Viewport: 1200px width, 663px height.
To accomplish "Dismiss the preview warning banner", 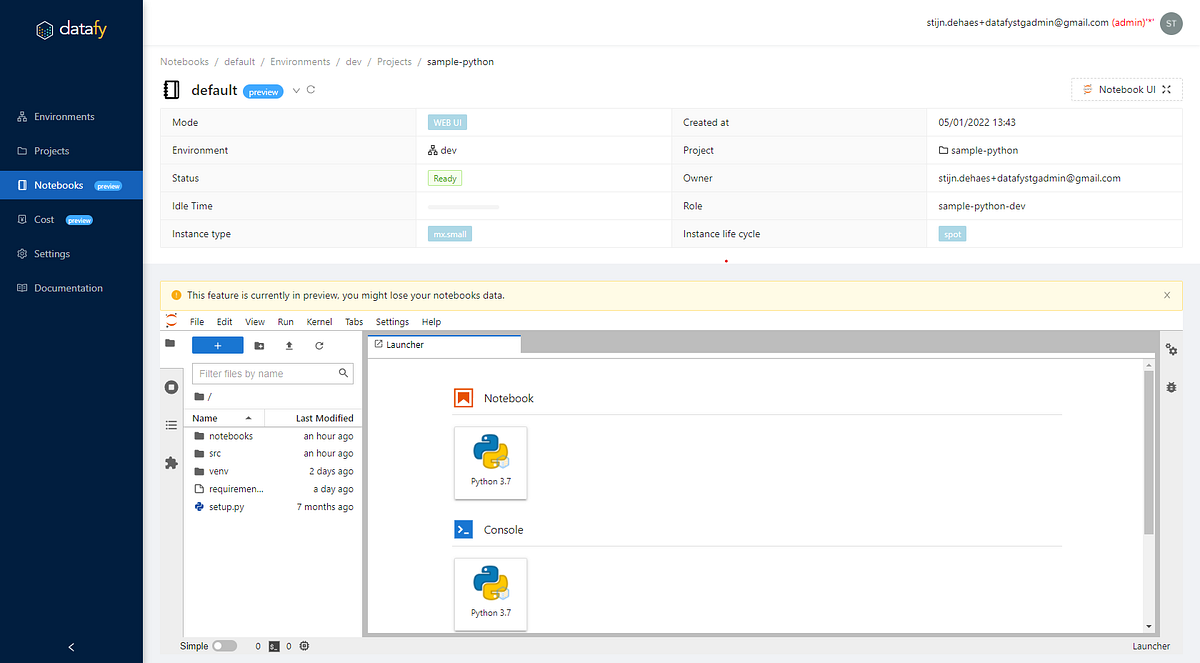I will click(x=1167, y=295).
